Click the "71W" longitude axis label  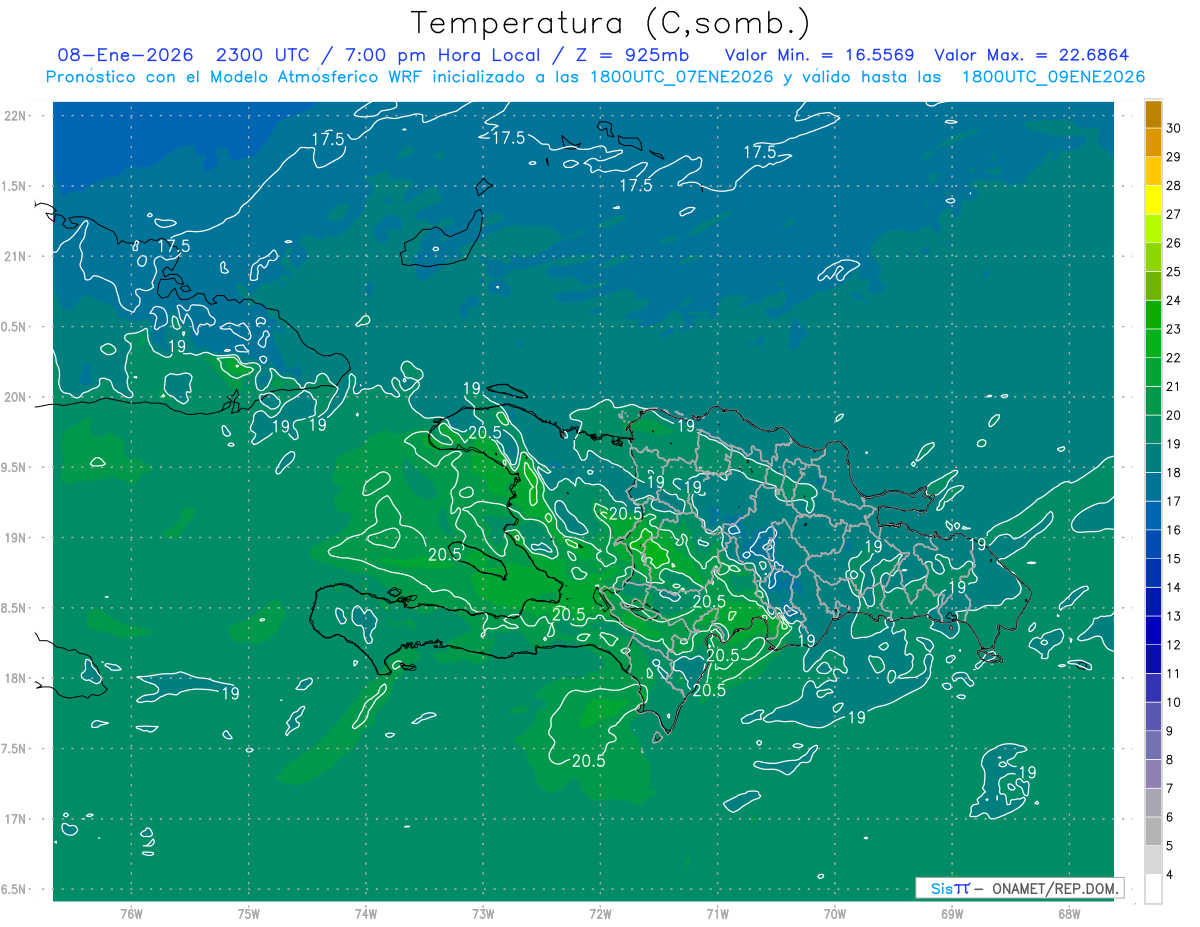[717, 913]
